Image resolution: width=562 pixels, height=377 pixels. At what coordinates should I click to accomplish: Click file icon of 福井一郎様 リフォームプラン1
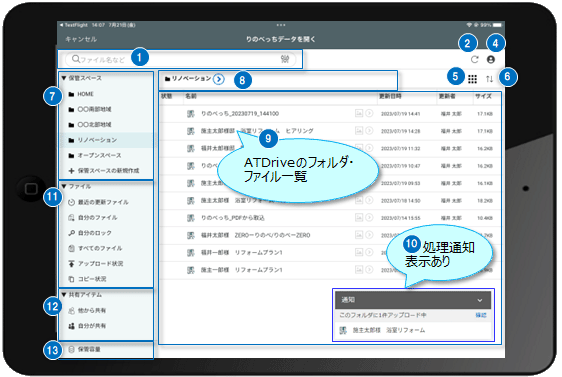(191, 253)
